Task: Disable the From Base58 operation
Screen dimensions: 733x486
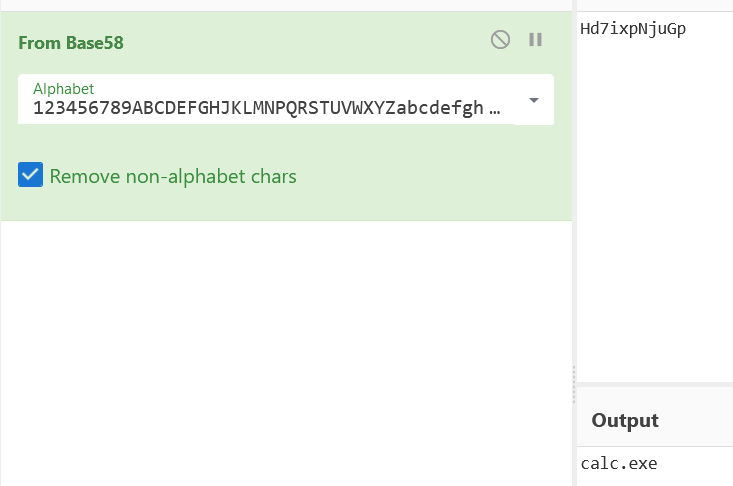Action: tap(500, 40)
